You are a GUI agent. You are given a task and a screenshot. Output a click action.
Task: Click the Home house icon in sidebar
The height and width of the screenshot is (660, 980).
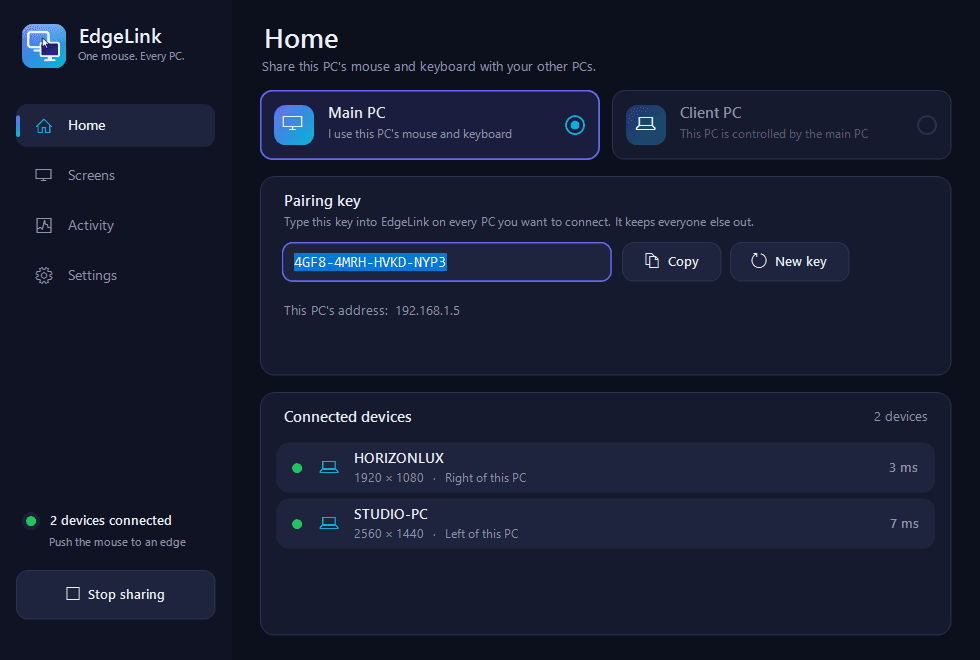click(x=44, y=126)
